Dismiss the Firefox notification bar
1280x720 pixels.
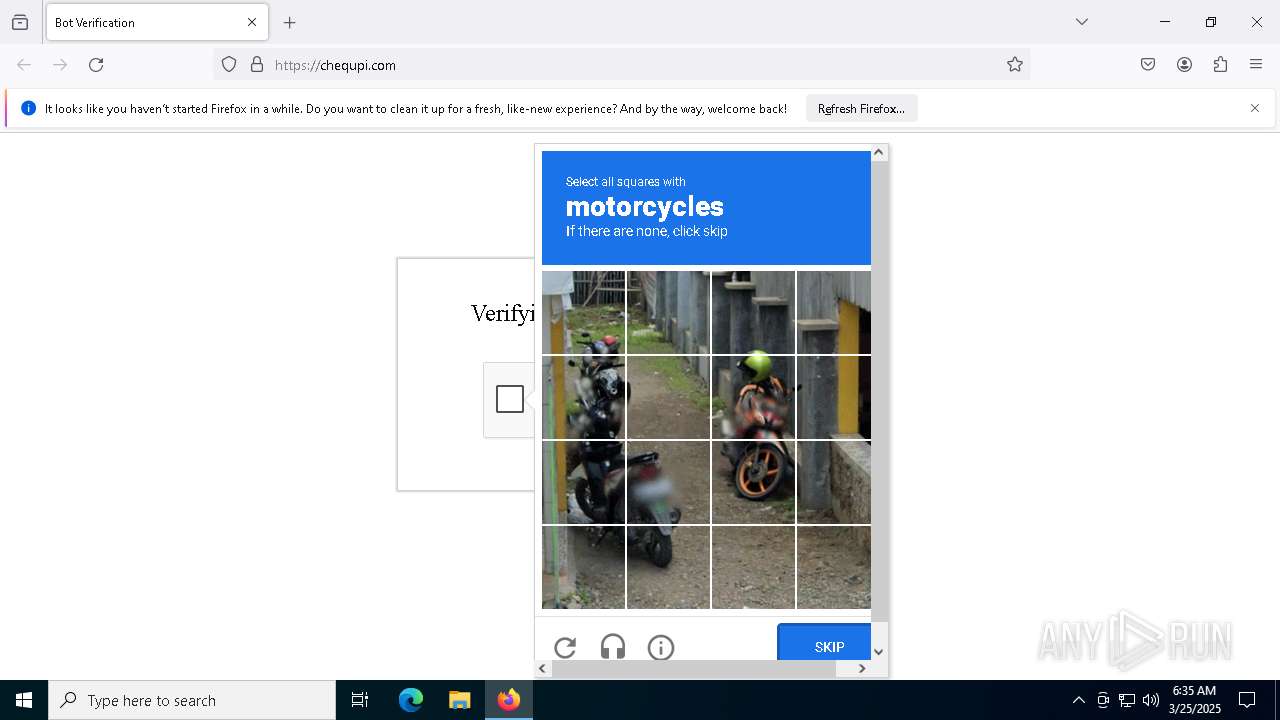pyautogui.click(x=1255, y=108)
